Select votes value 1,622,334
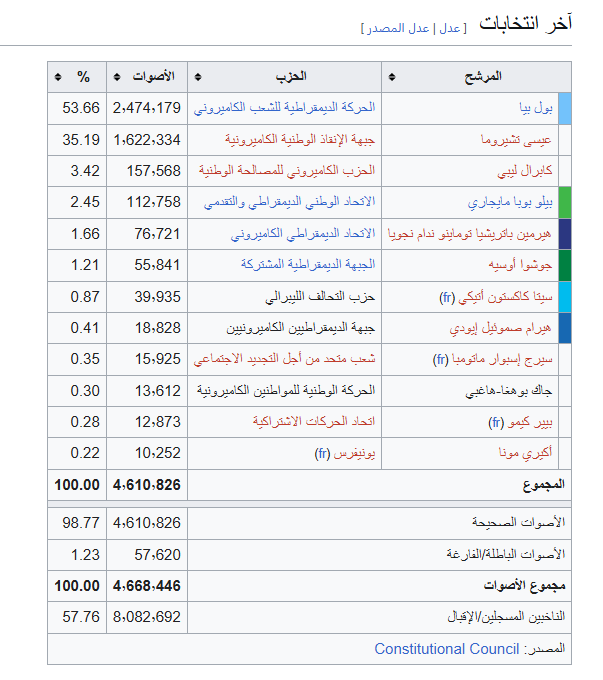Viewport: 603px width, 680px height. coord(147,140)
